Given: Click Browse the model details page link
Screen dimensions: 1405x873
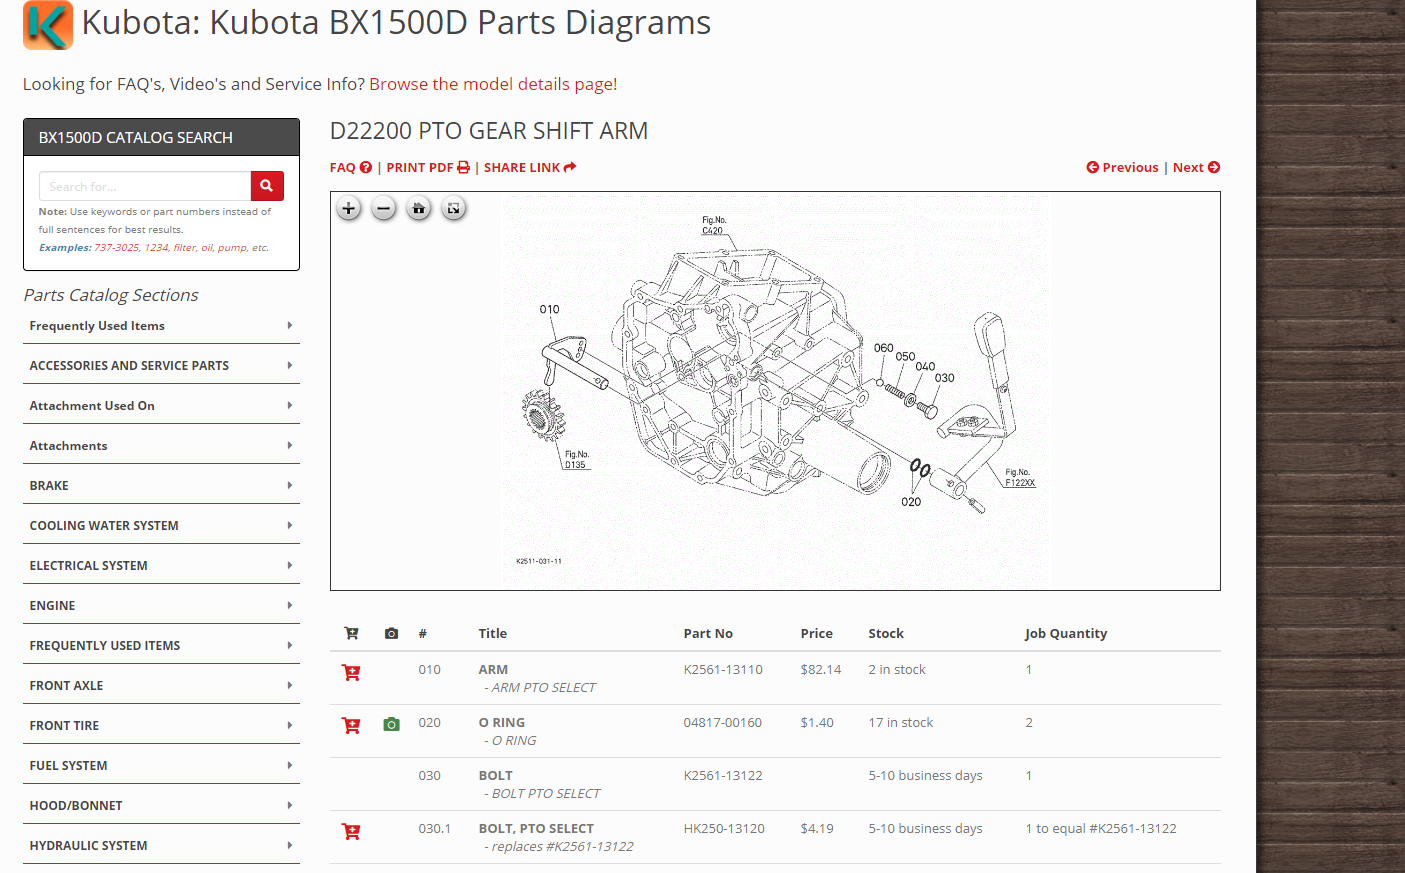Looking at the screenshot, I should [x=493, y=84].
